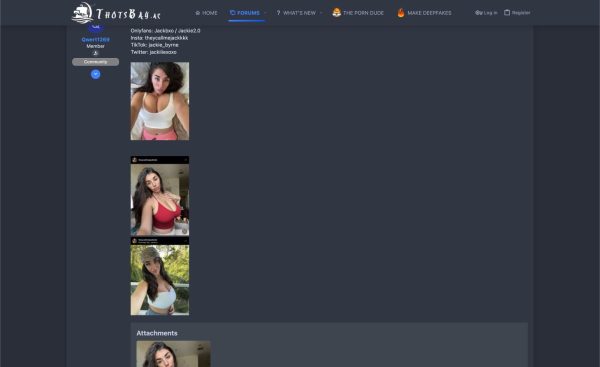Screen dimensions: 600x367
Task: Click the small person icon below Member
Action: [x=95, y=53]
